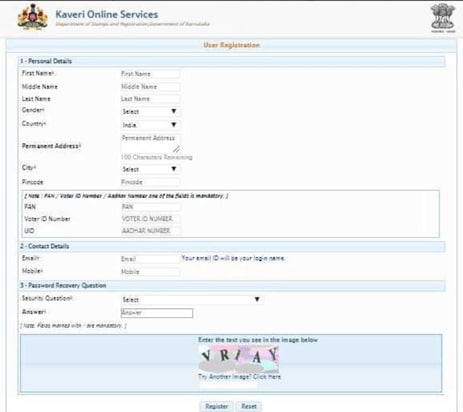Focus the Mobile input field
This screenshot has width=463, height=412.
tap(150, 272)
